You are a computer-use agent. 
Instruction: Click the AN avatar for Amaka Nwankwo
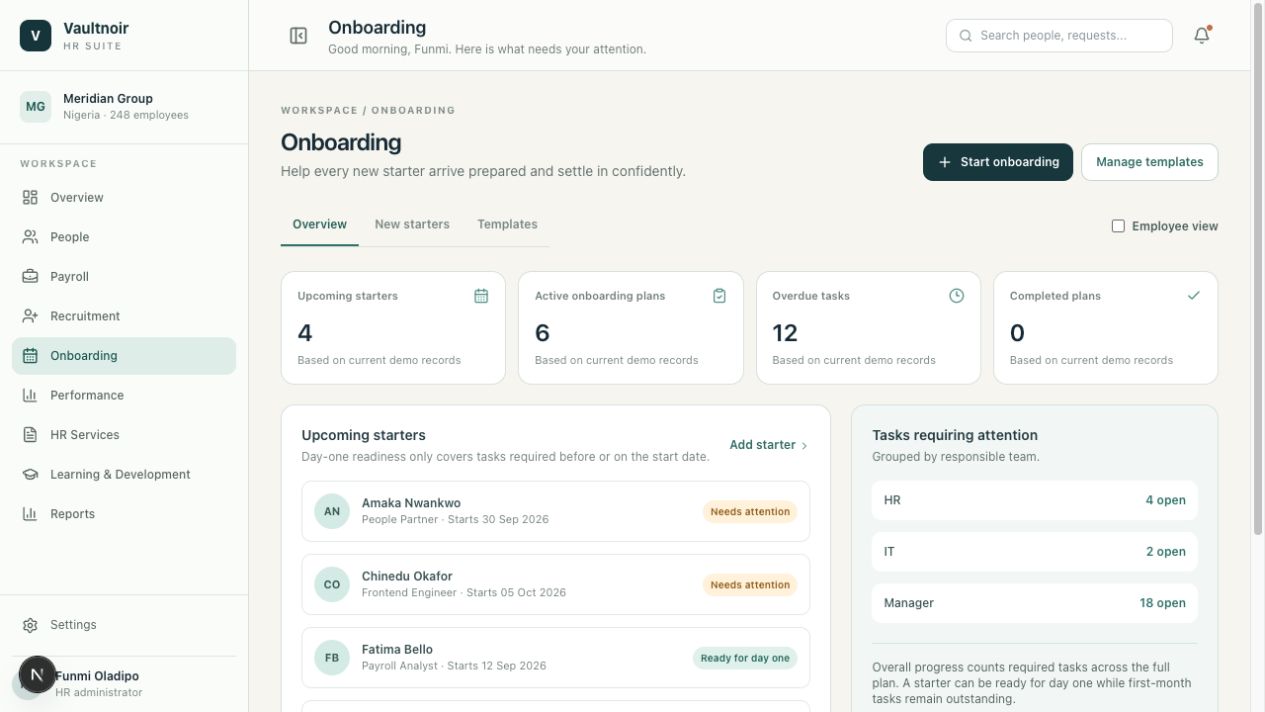click(x=332, y=511)
